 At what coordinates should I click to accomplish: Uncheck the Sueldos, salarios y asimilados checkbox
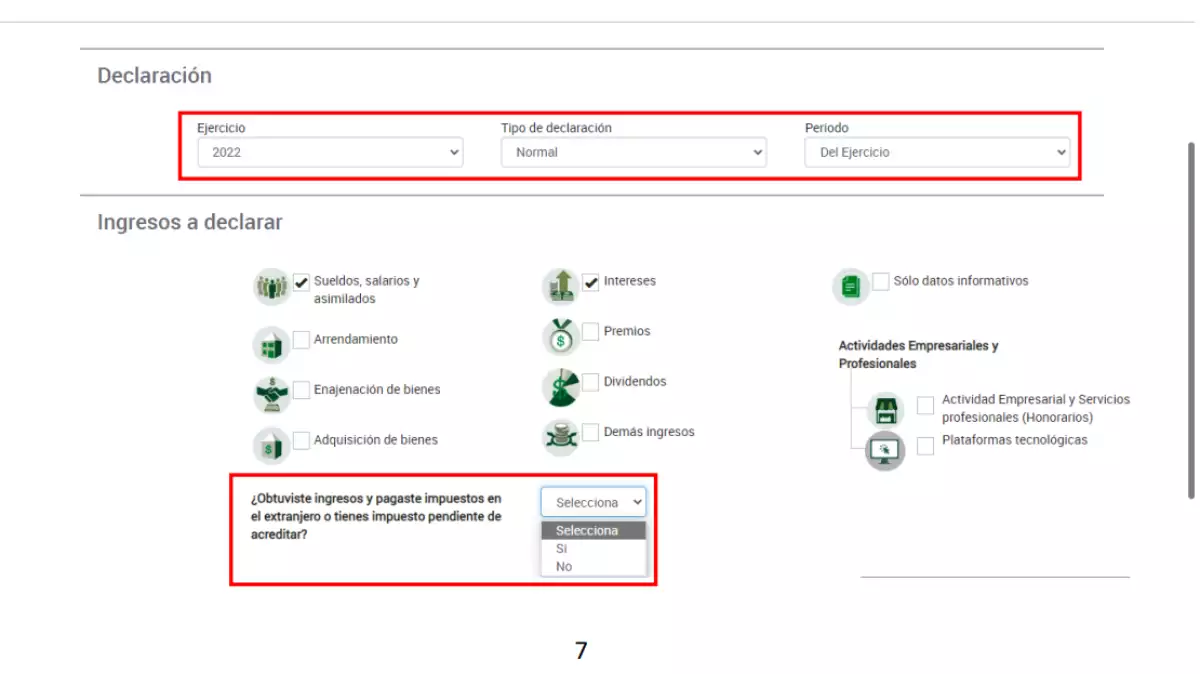(x=301, y=283)
